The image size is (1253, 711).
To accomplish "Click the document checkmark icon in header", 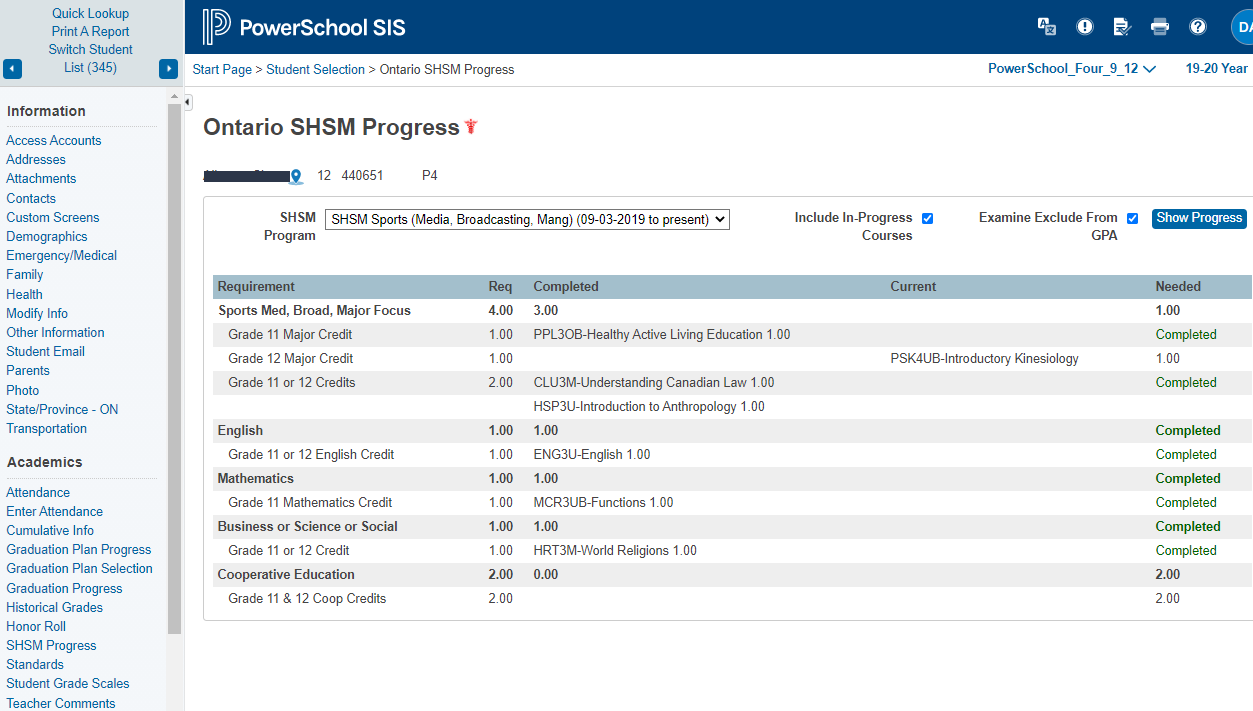I will 1122,27.
